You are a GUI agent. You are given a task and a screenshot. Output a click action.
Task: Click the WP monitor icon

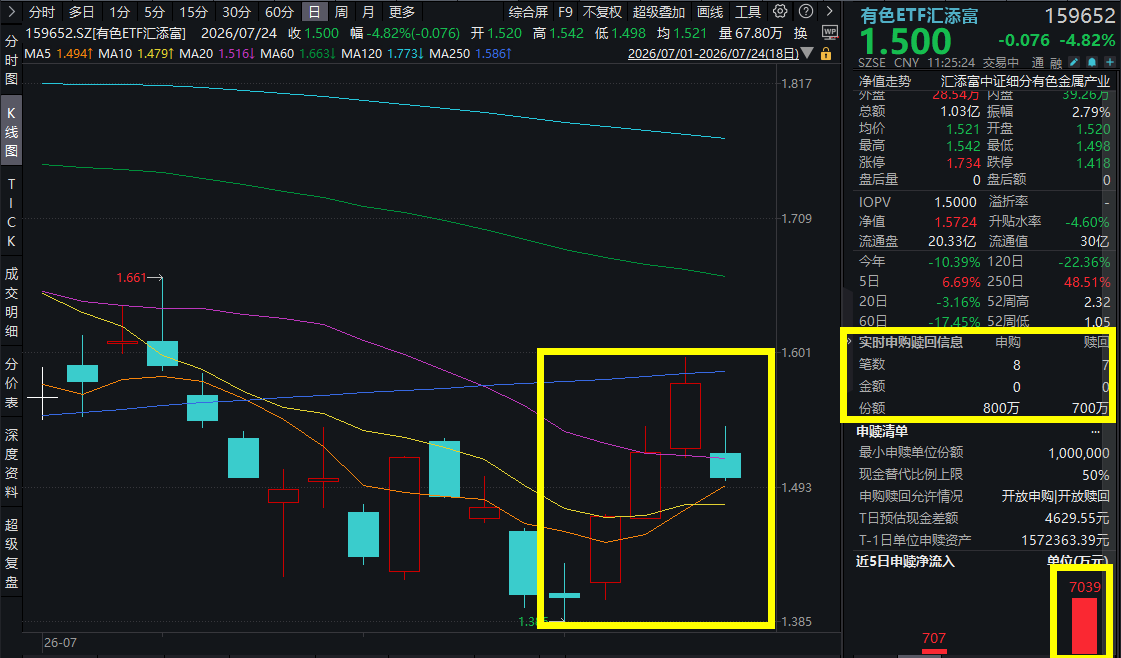(x=829, y=33)
